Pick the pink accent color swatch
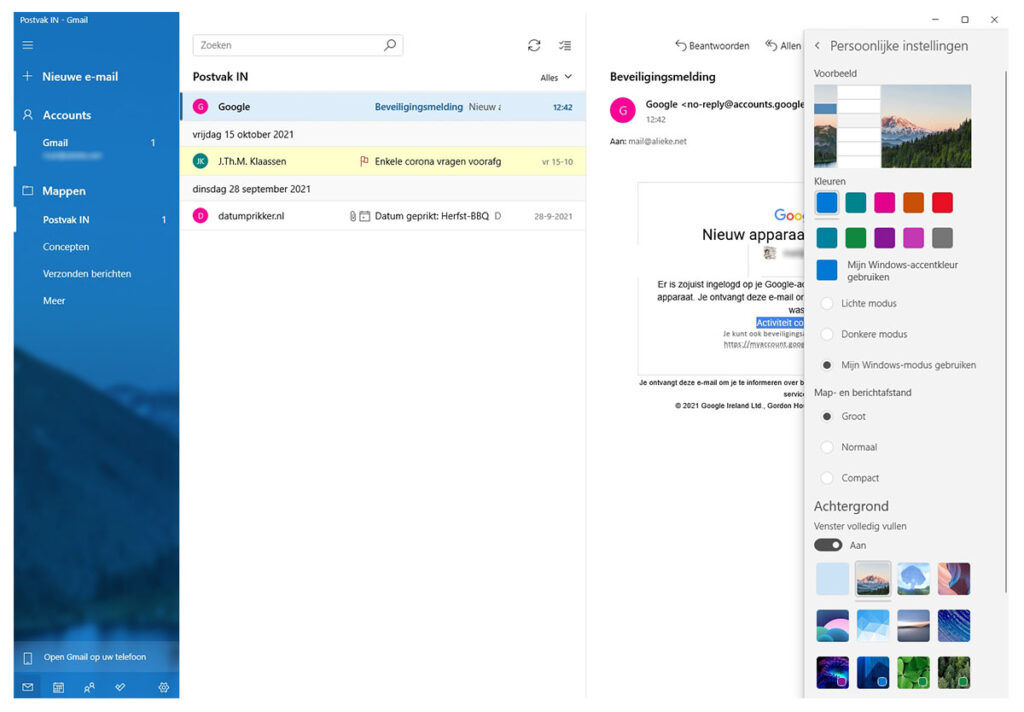The image size is (1024, 712). [884, 203]
